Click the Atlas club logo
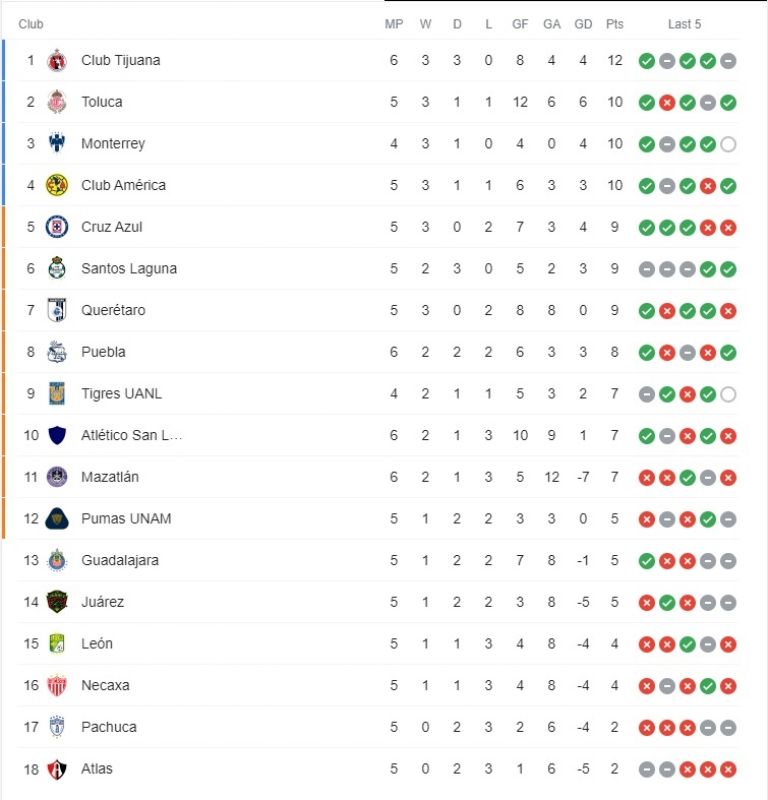 pos(57,769)
